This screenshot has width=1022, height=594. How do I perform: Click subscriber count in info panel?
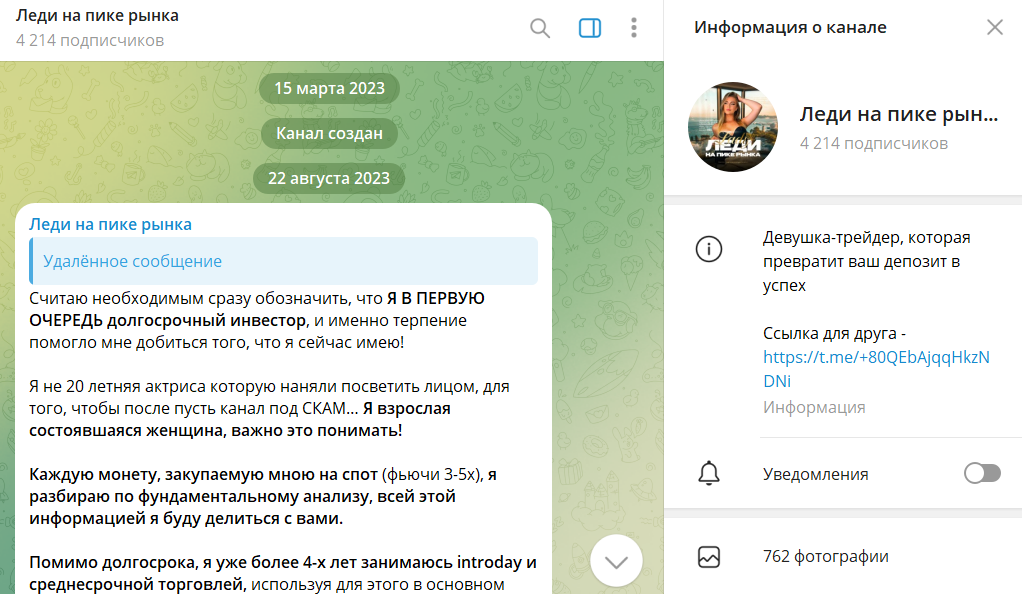point(873,143)
